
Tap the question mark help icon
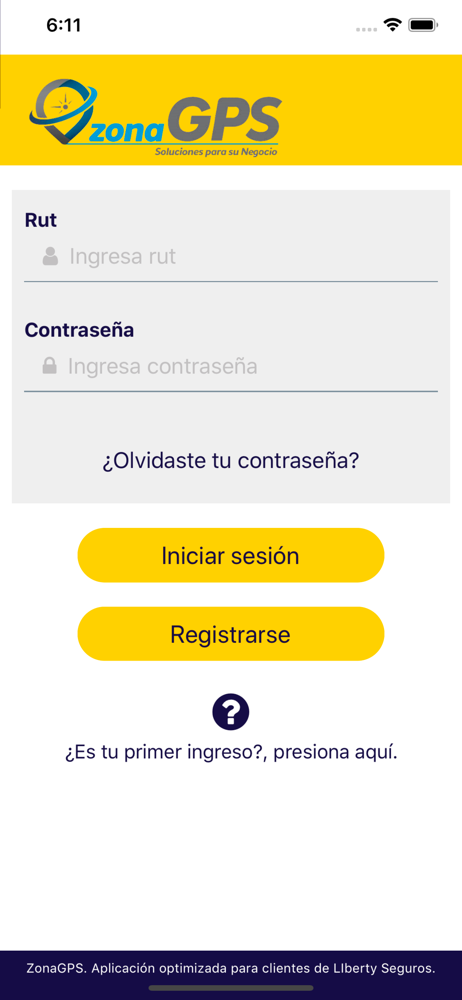pyautogui.click(x=230, y=712)
